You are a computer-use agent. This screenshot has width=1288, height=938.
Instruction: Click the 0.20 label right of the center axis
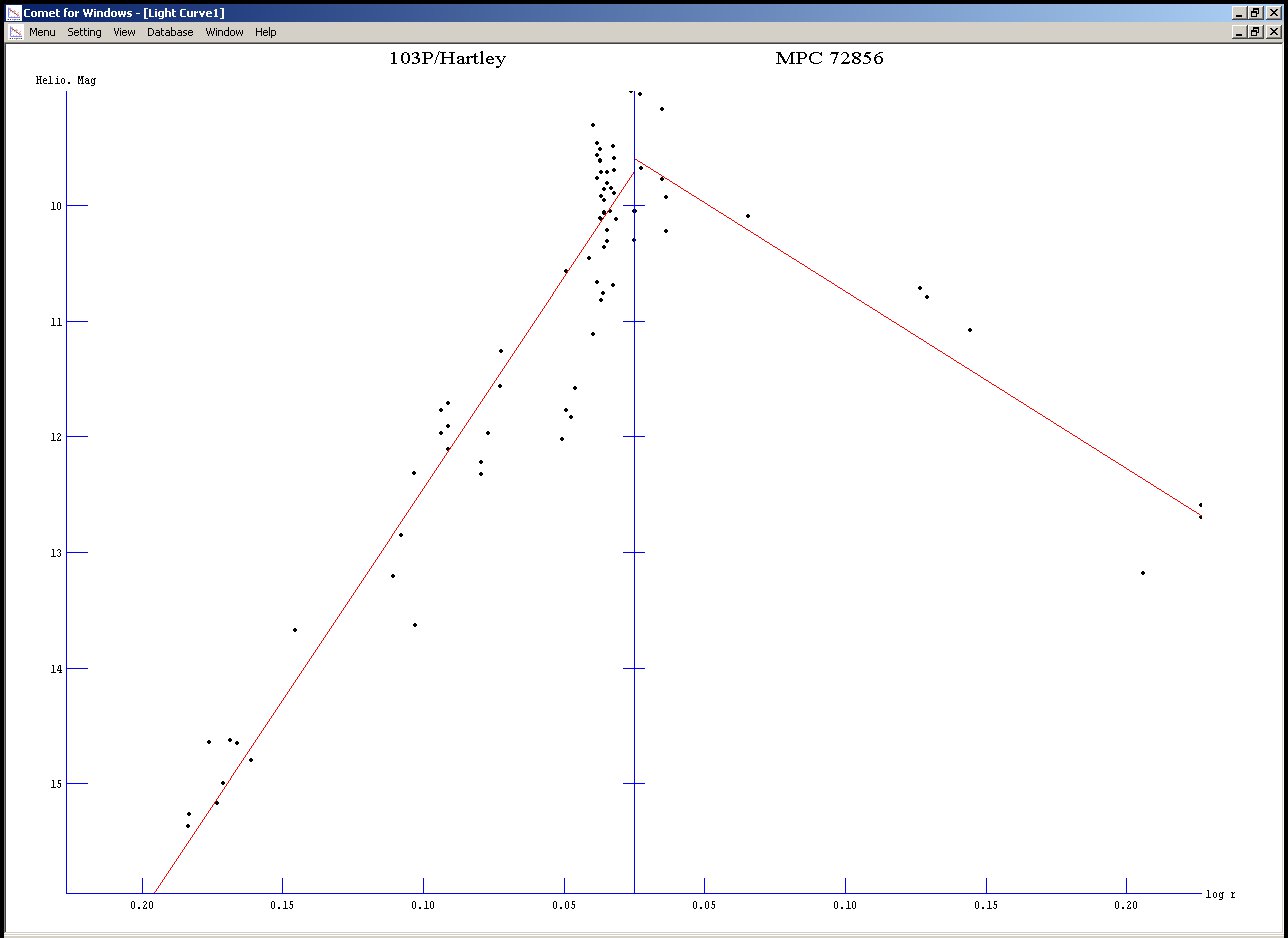pyautogui.click(x=1126, y=904)
